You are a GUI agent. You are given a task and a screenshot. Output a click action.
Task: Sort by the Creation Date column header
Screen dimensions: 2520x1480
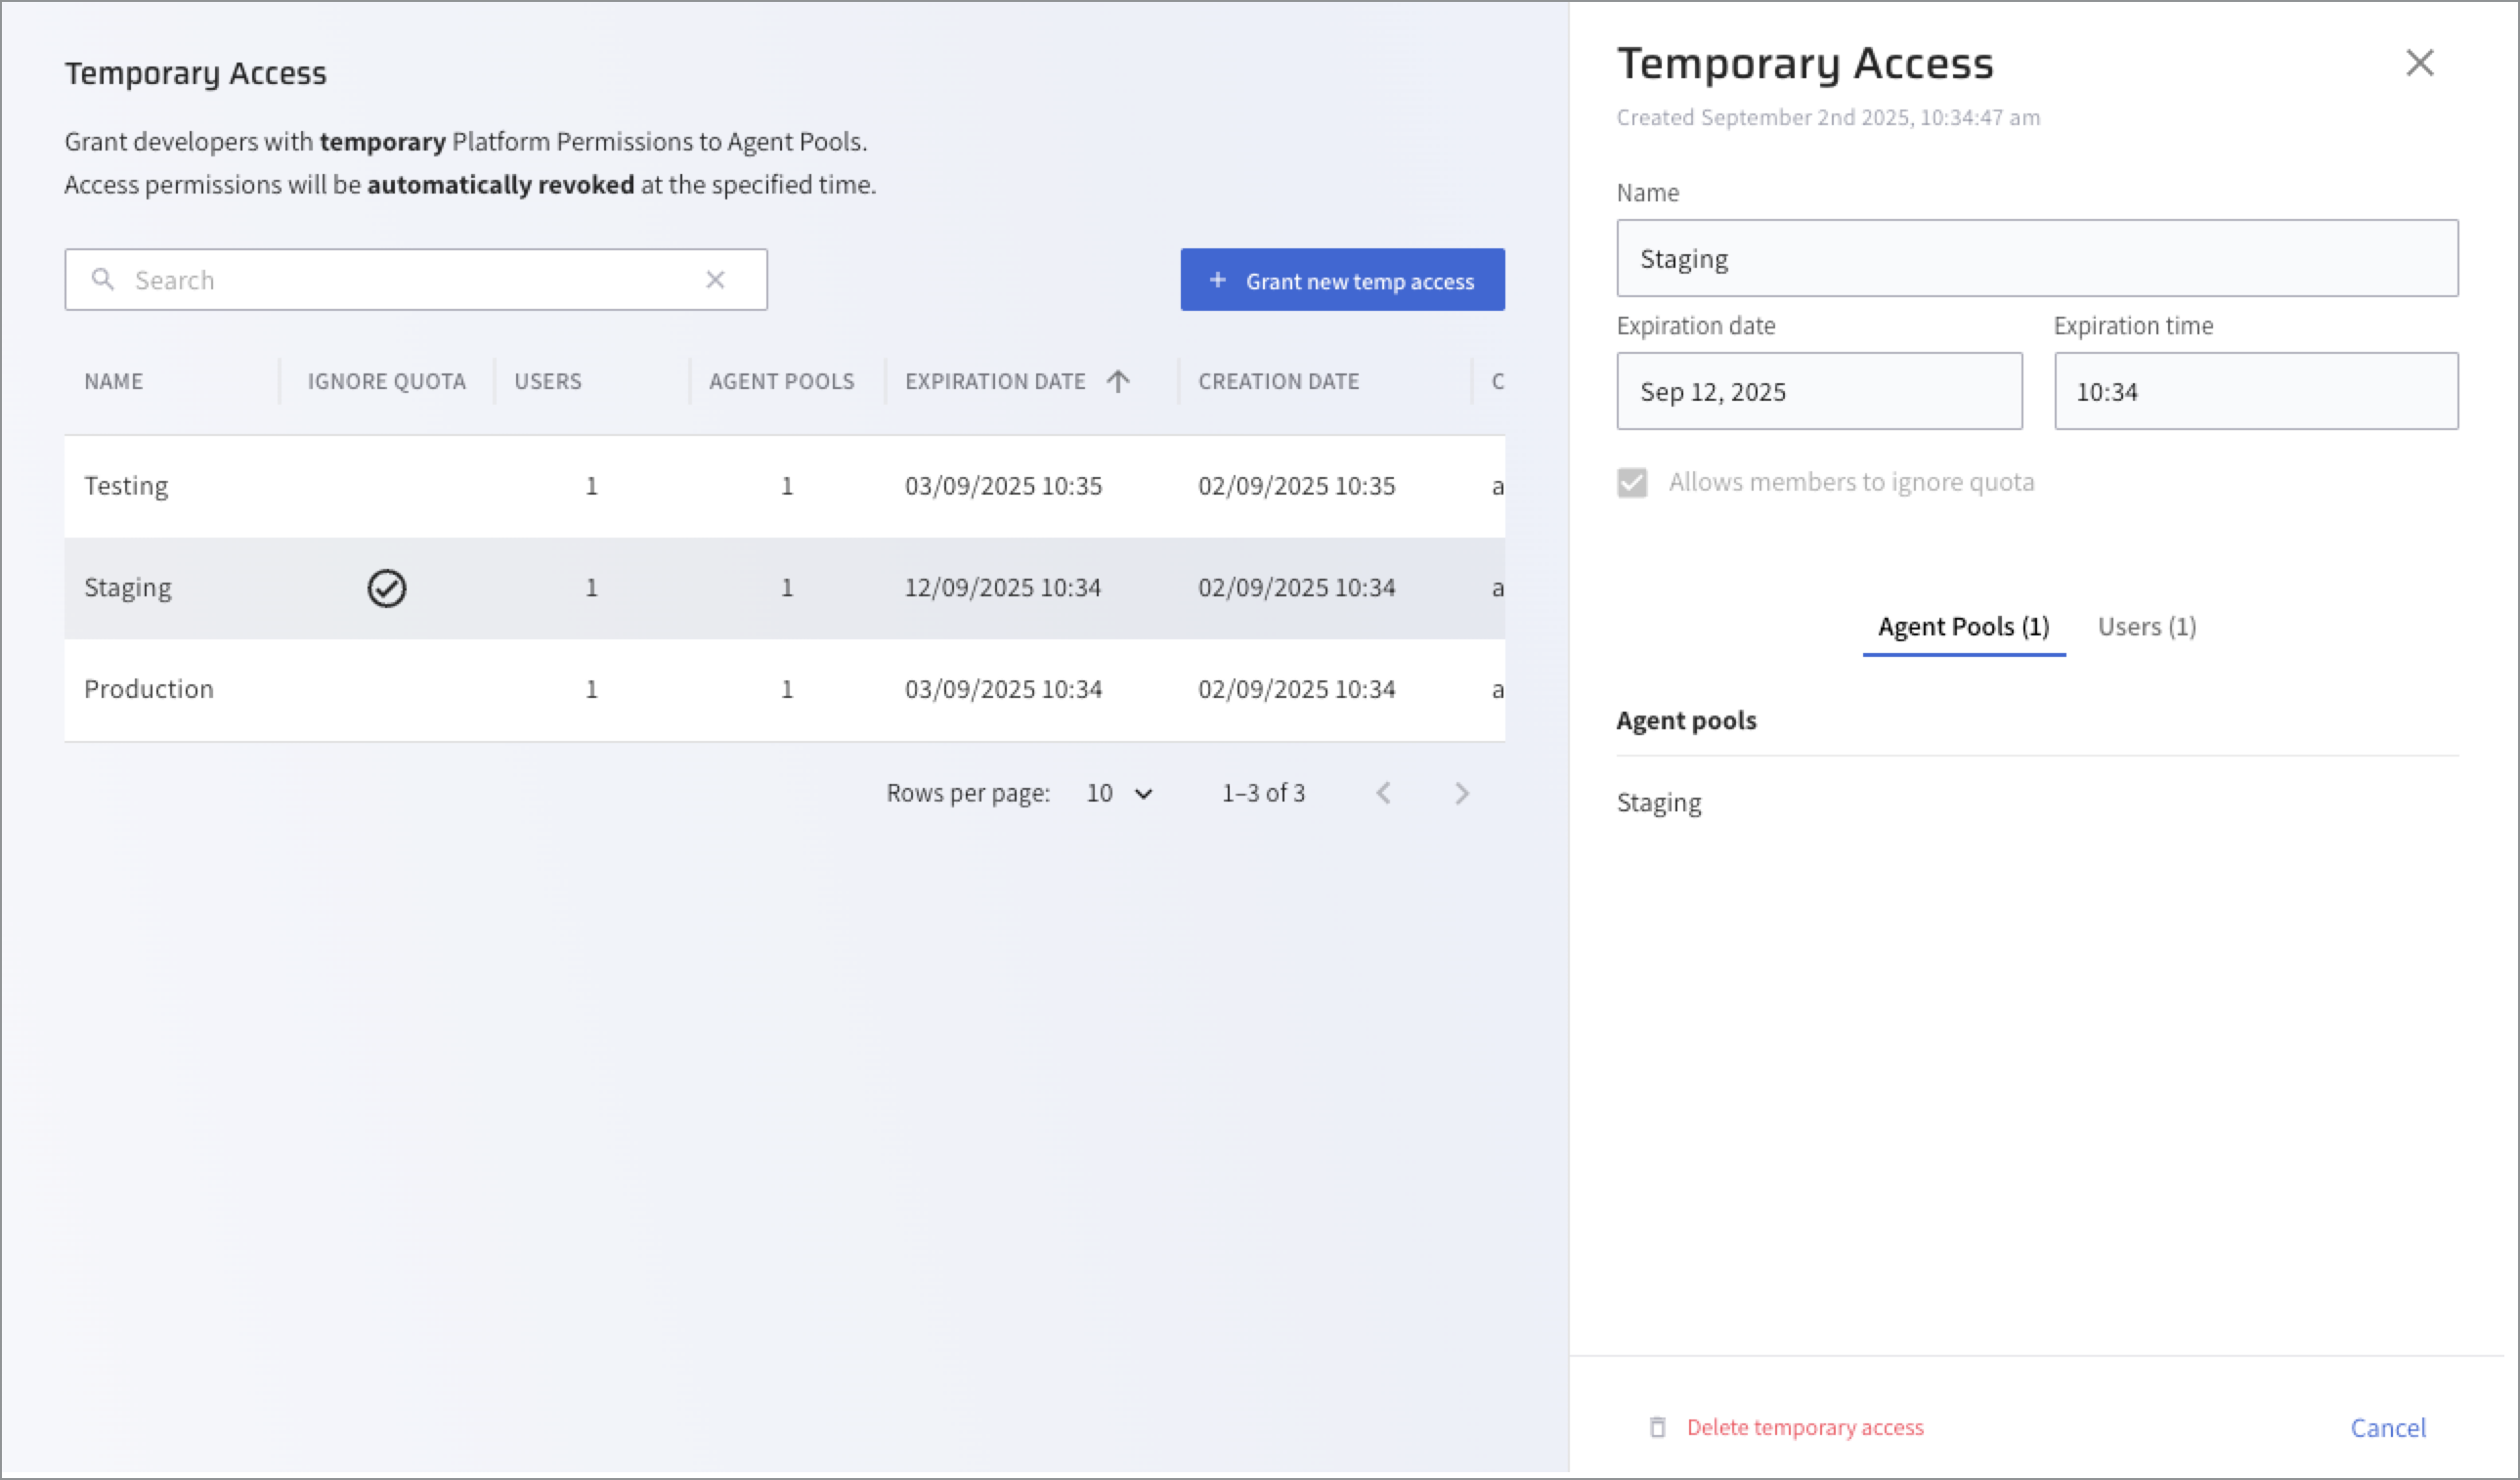coord(1278,381)
